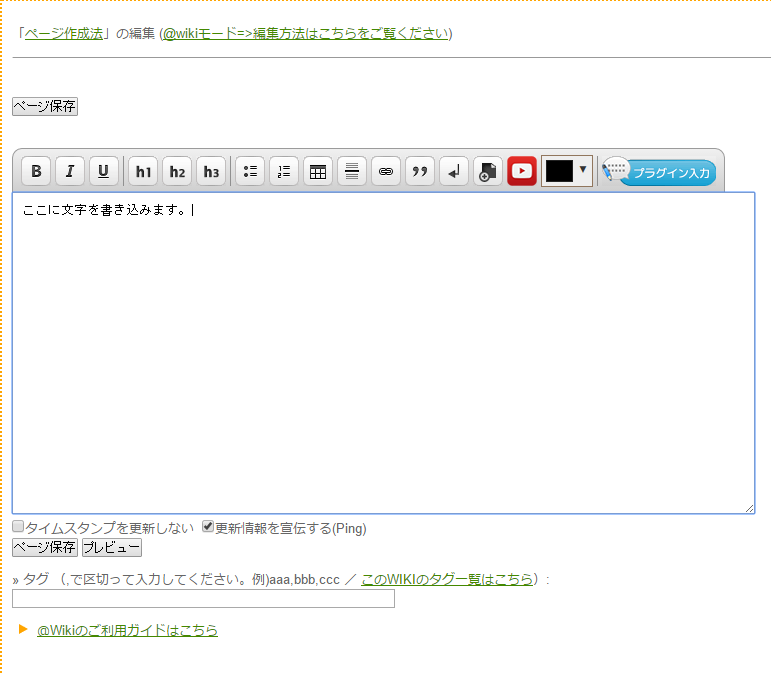
Task: Insert a hyperlink with the chain icon
Action: coord(386,171)
